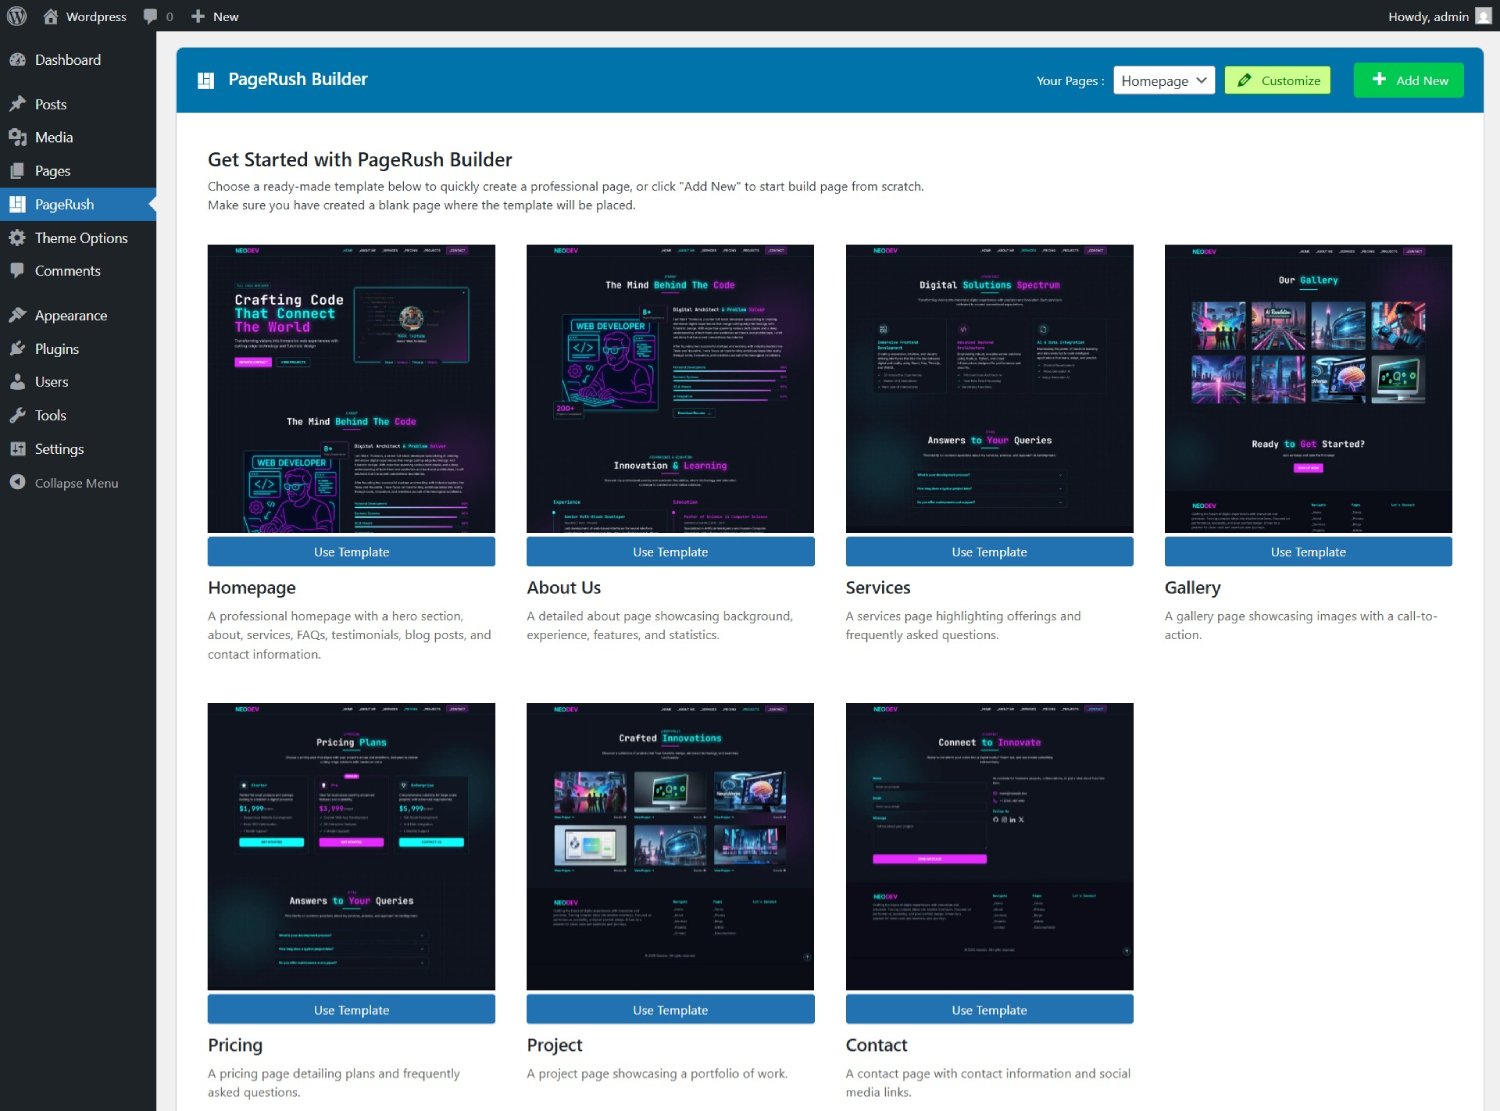Use Template for the Project card
This screenshot has height=1111, width=1500.
pos(670,1010)
